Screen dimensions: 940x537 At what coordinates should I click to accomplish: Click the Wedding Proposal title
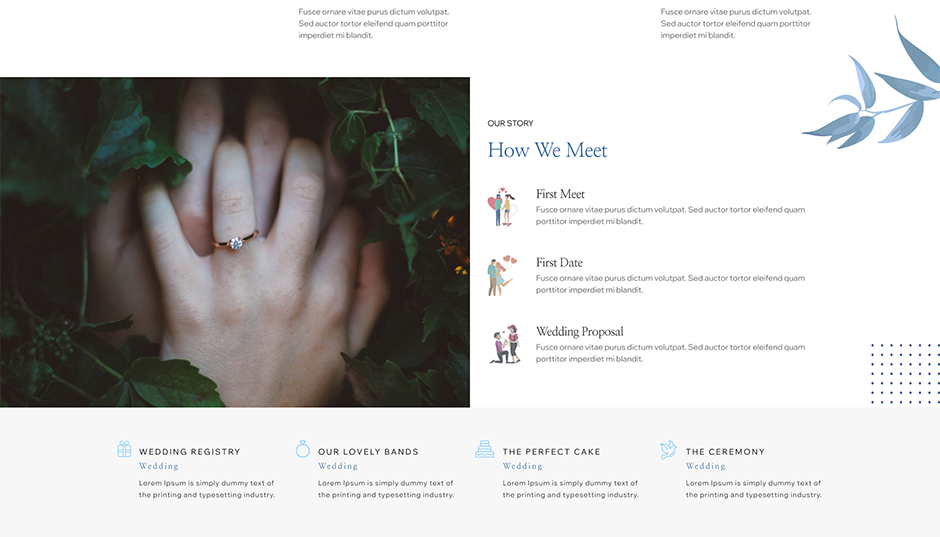[580, 331]
